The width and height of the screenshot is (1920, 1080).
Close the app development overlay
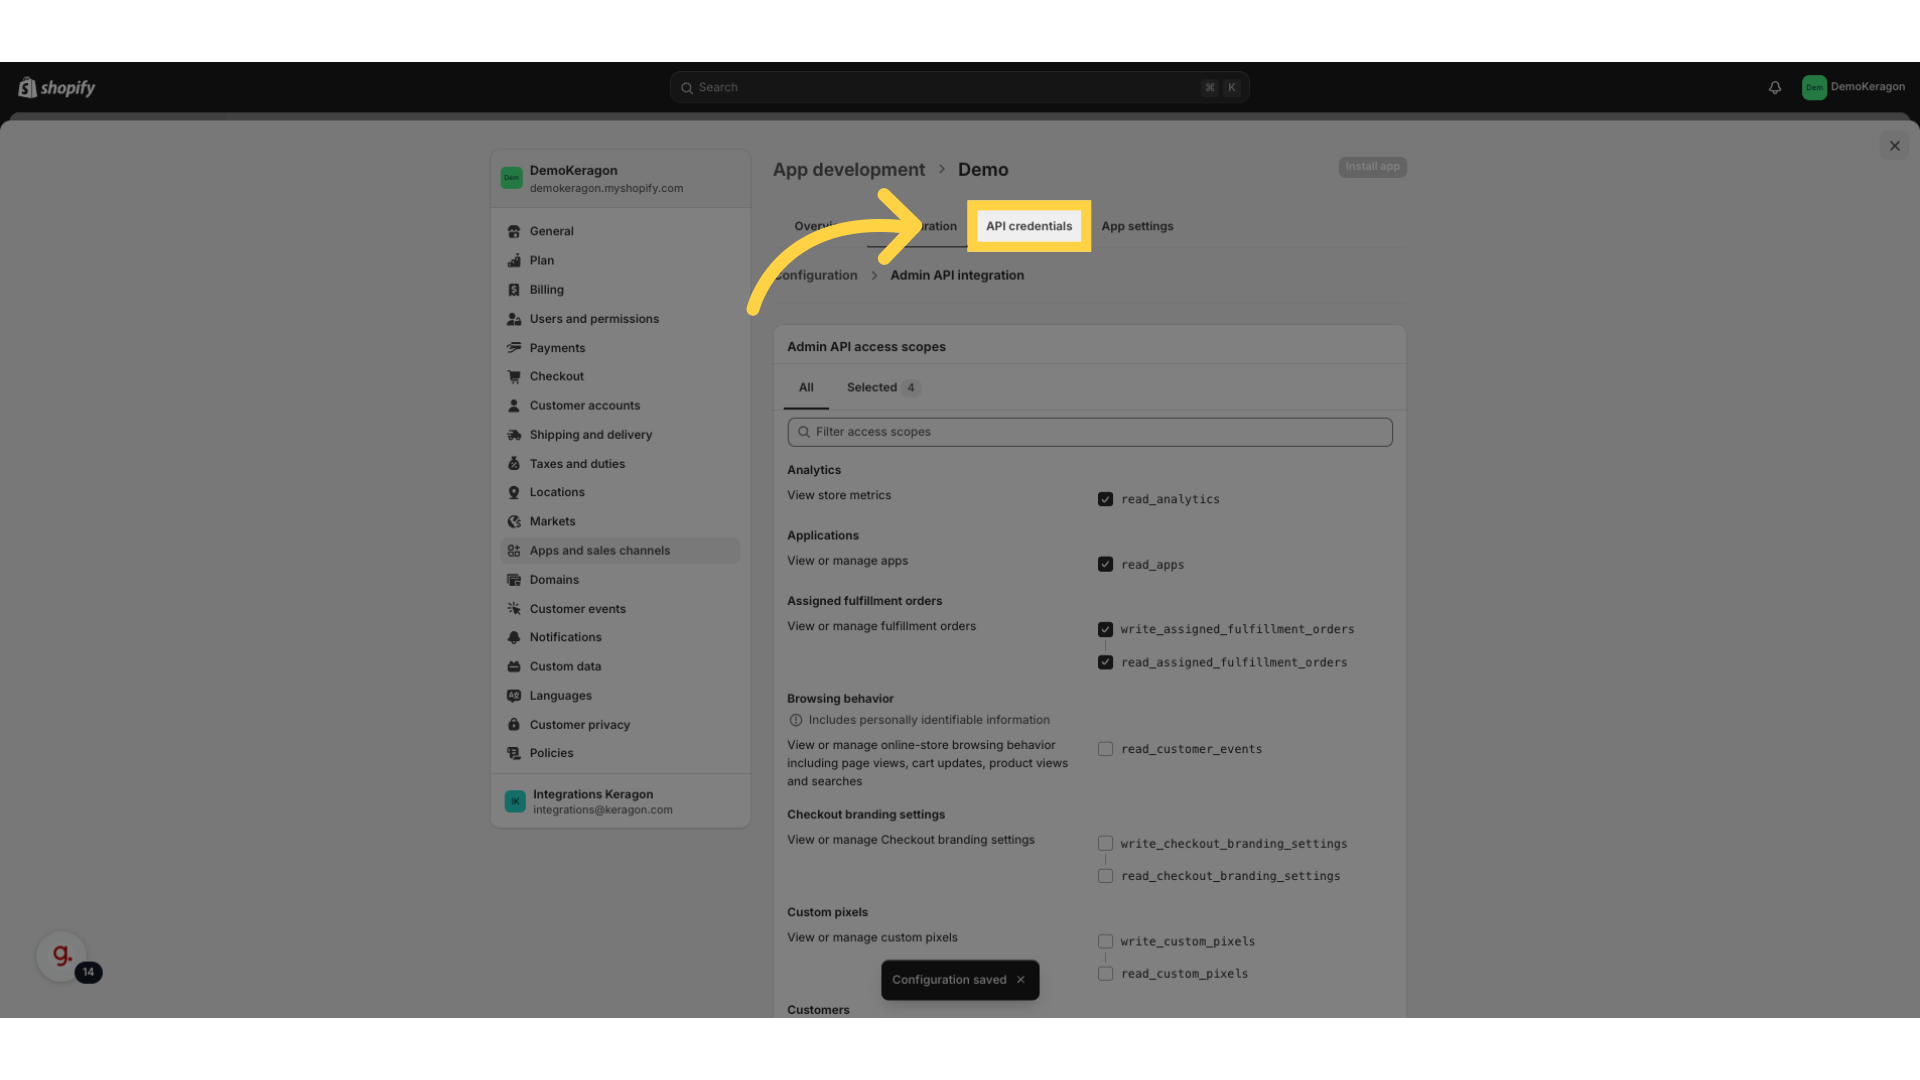coord(1894,145)
